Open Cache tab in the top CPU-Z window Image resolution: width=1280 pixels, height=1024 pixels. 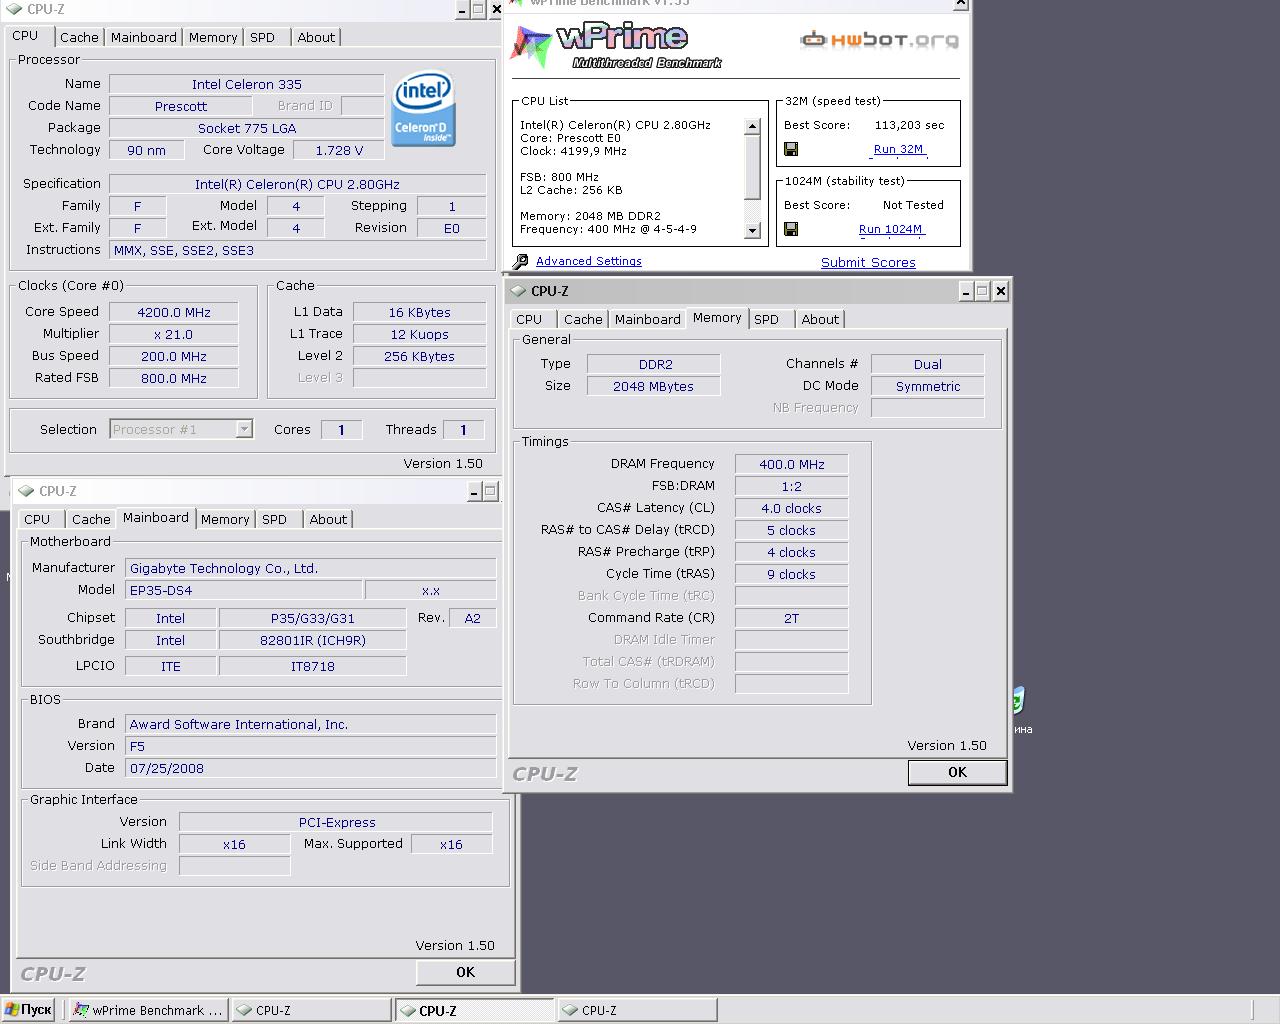(x=79, y=37)
